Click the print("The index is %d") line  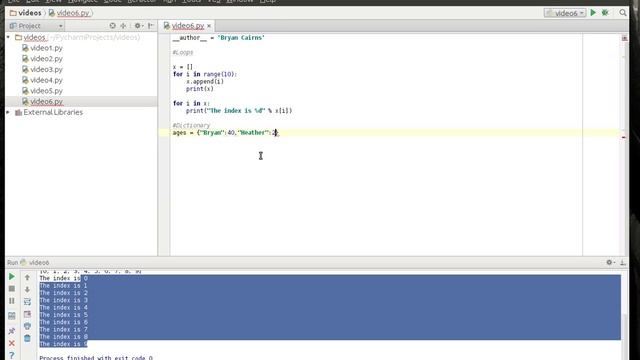click(239, 111)
